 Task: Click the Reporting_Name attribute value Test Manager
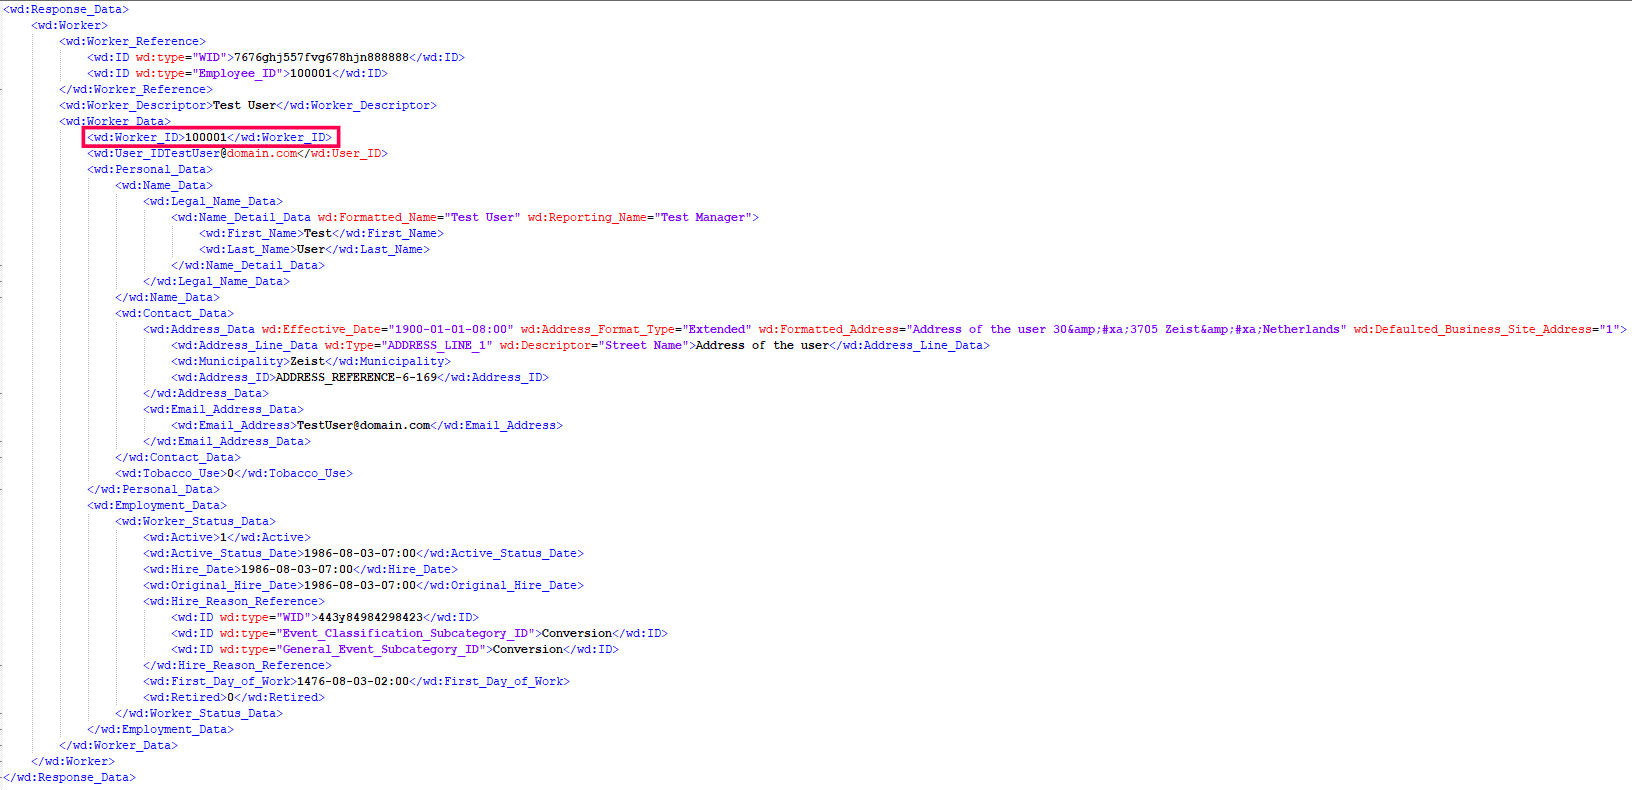click(703, 217)
